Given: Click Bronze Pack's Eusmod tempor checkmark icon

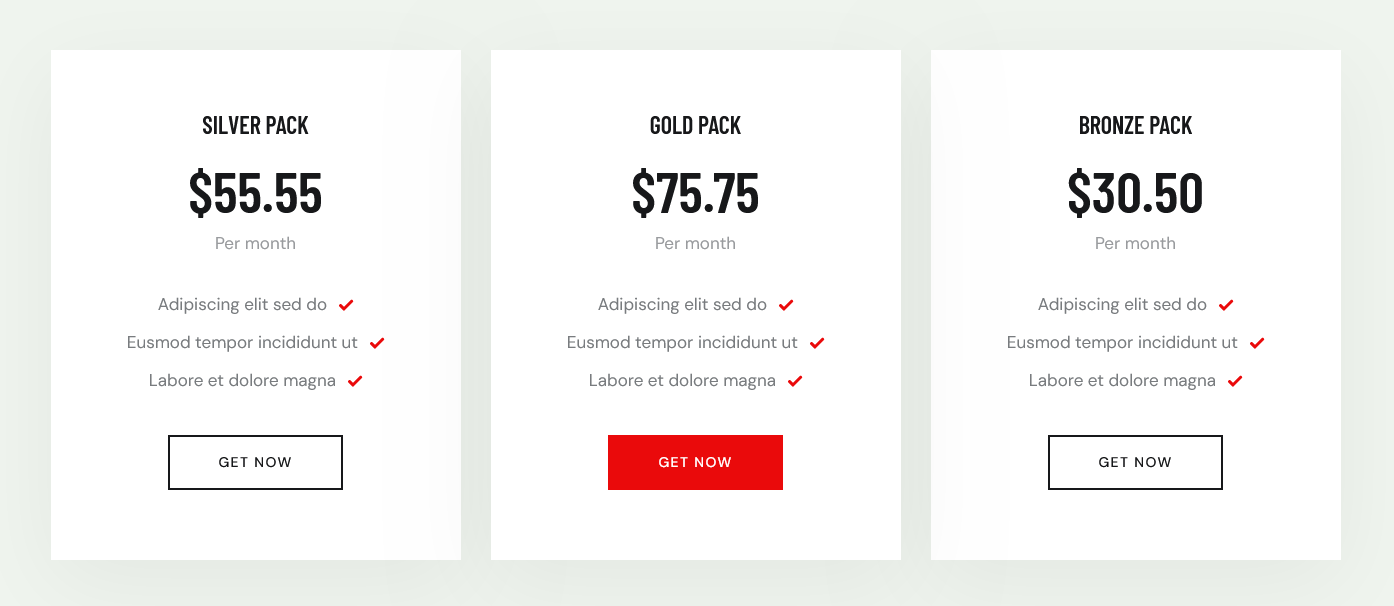Looking at the screenshot, I should point(1257,343).
